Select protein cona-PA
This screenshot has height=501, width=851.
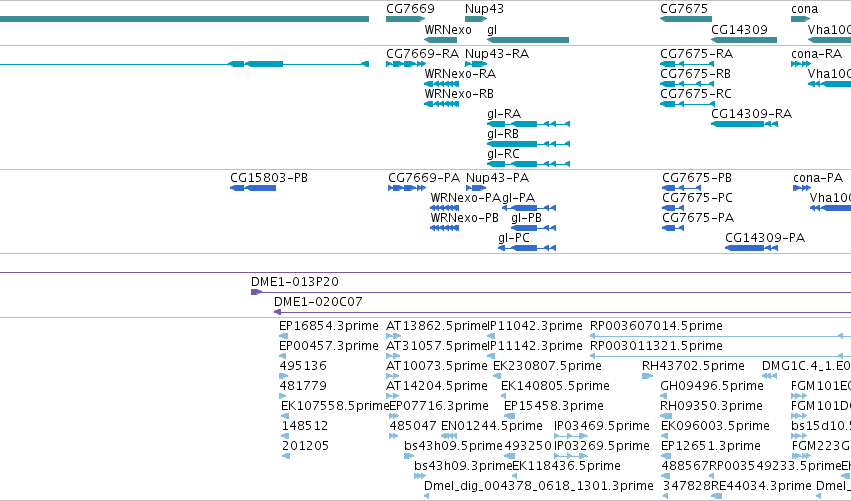pyautogui.click(x=818, y=178)
